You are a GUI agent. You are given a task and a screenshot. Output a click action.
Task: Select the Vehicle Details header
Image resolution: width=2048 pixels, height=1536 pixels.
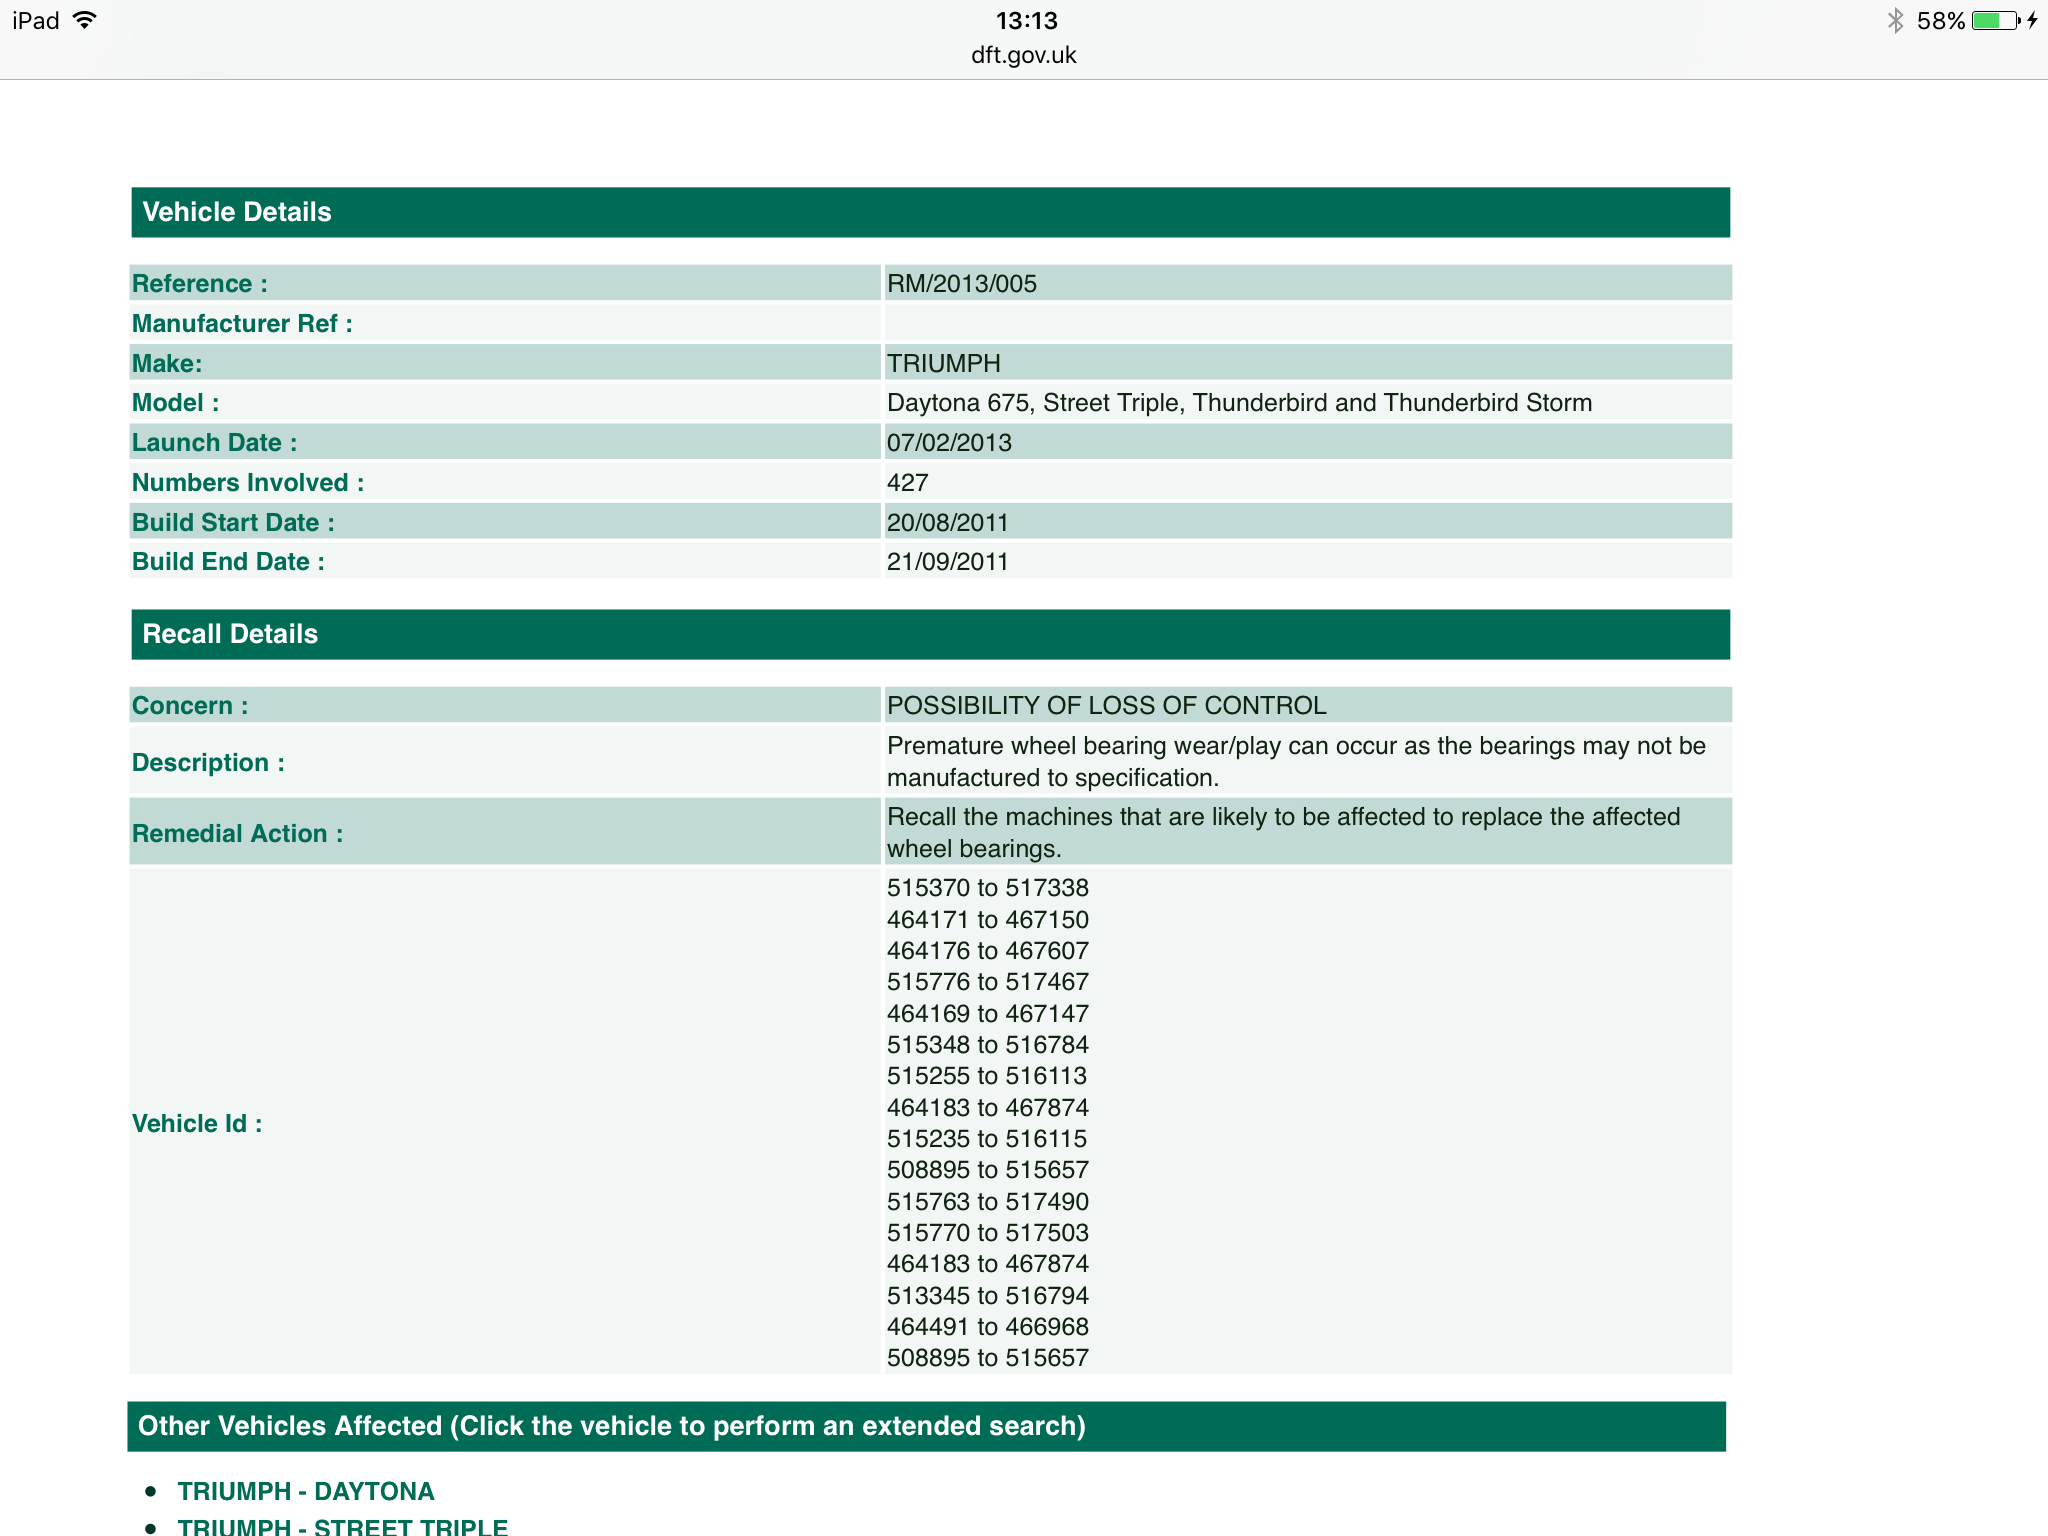[930, 212]
